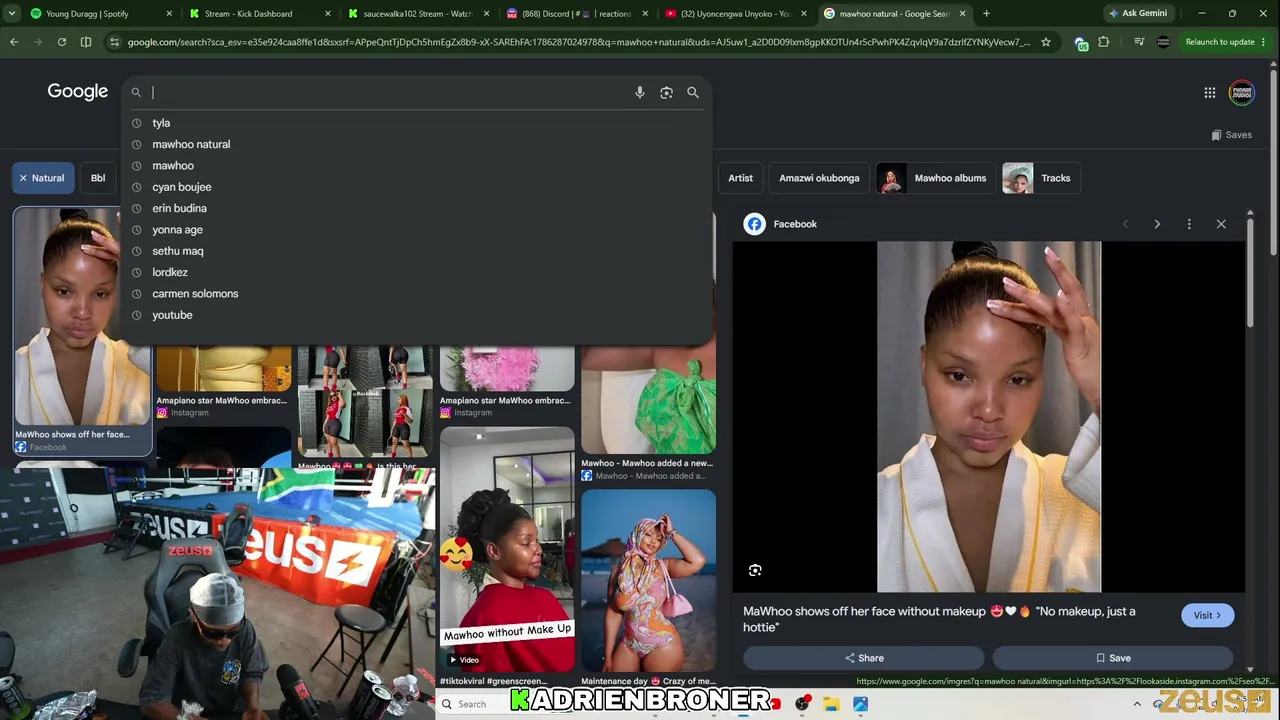Open Ask Gemini in the title bar
Screen dimensions: 1280x720
click(x=1138, y=14)
